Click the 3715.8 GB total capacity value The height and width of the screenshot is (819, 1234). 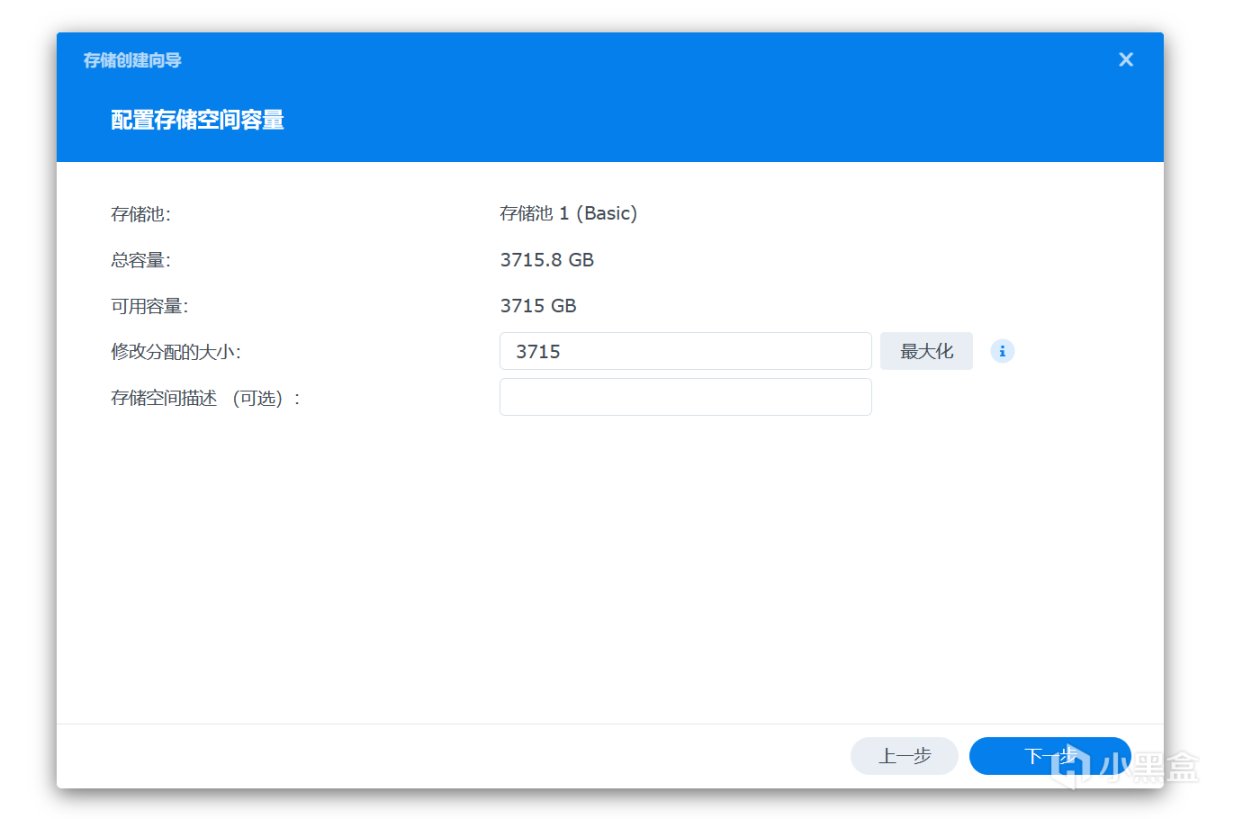point(547,260)
